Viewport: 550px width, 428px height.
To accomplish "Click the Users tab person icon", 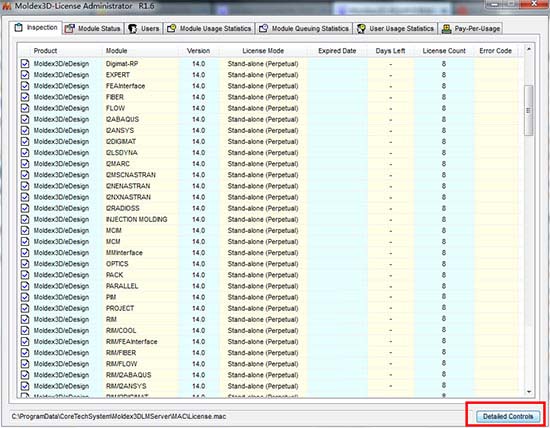I will 133,29.
